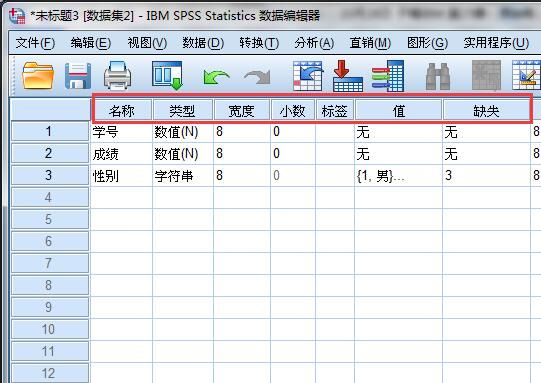Click the greyed decimals cell in 性别 row

tap(293, 176)
